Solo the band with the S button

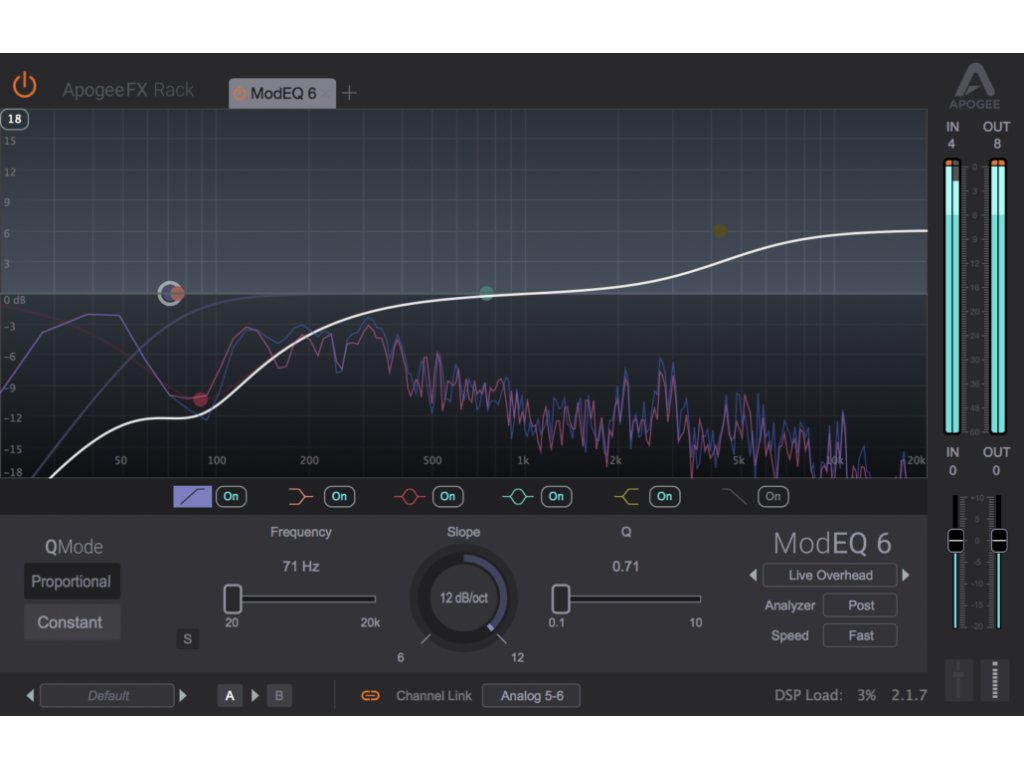coord(187,639)
